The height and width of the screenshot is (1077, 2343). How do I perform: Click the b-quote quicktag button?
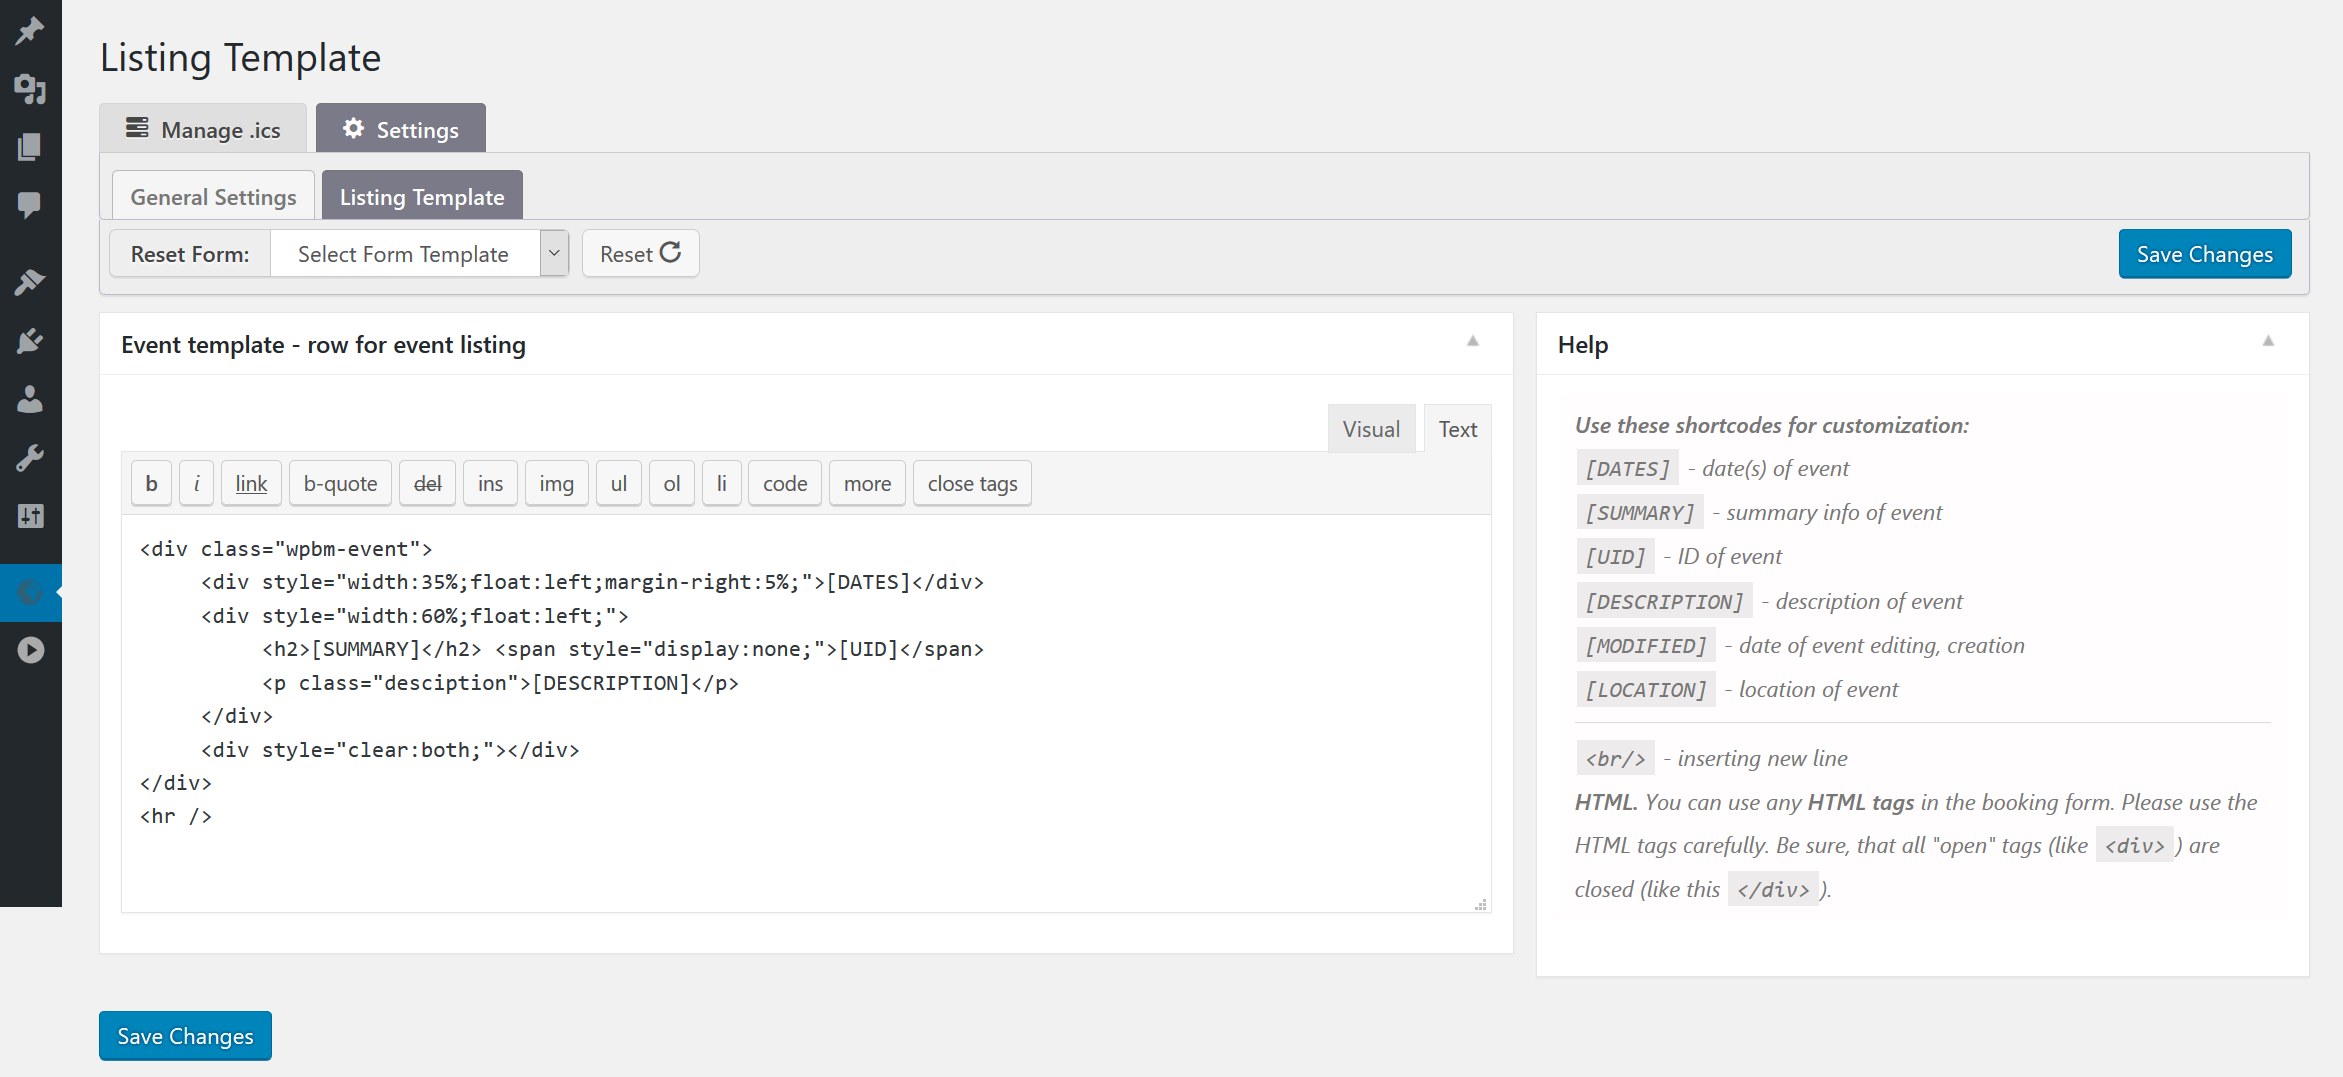pyautogui.click(x=340, y=483)
